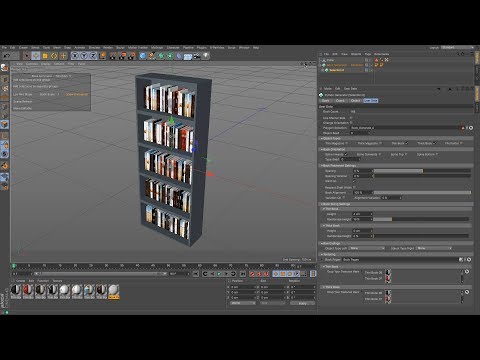Select the Rotate tool
480x360 pixels.
coord(54,56)
